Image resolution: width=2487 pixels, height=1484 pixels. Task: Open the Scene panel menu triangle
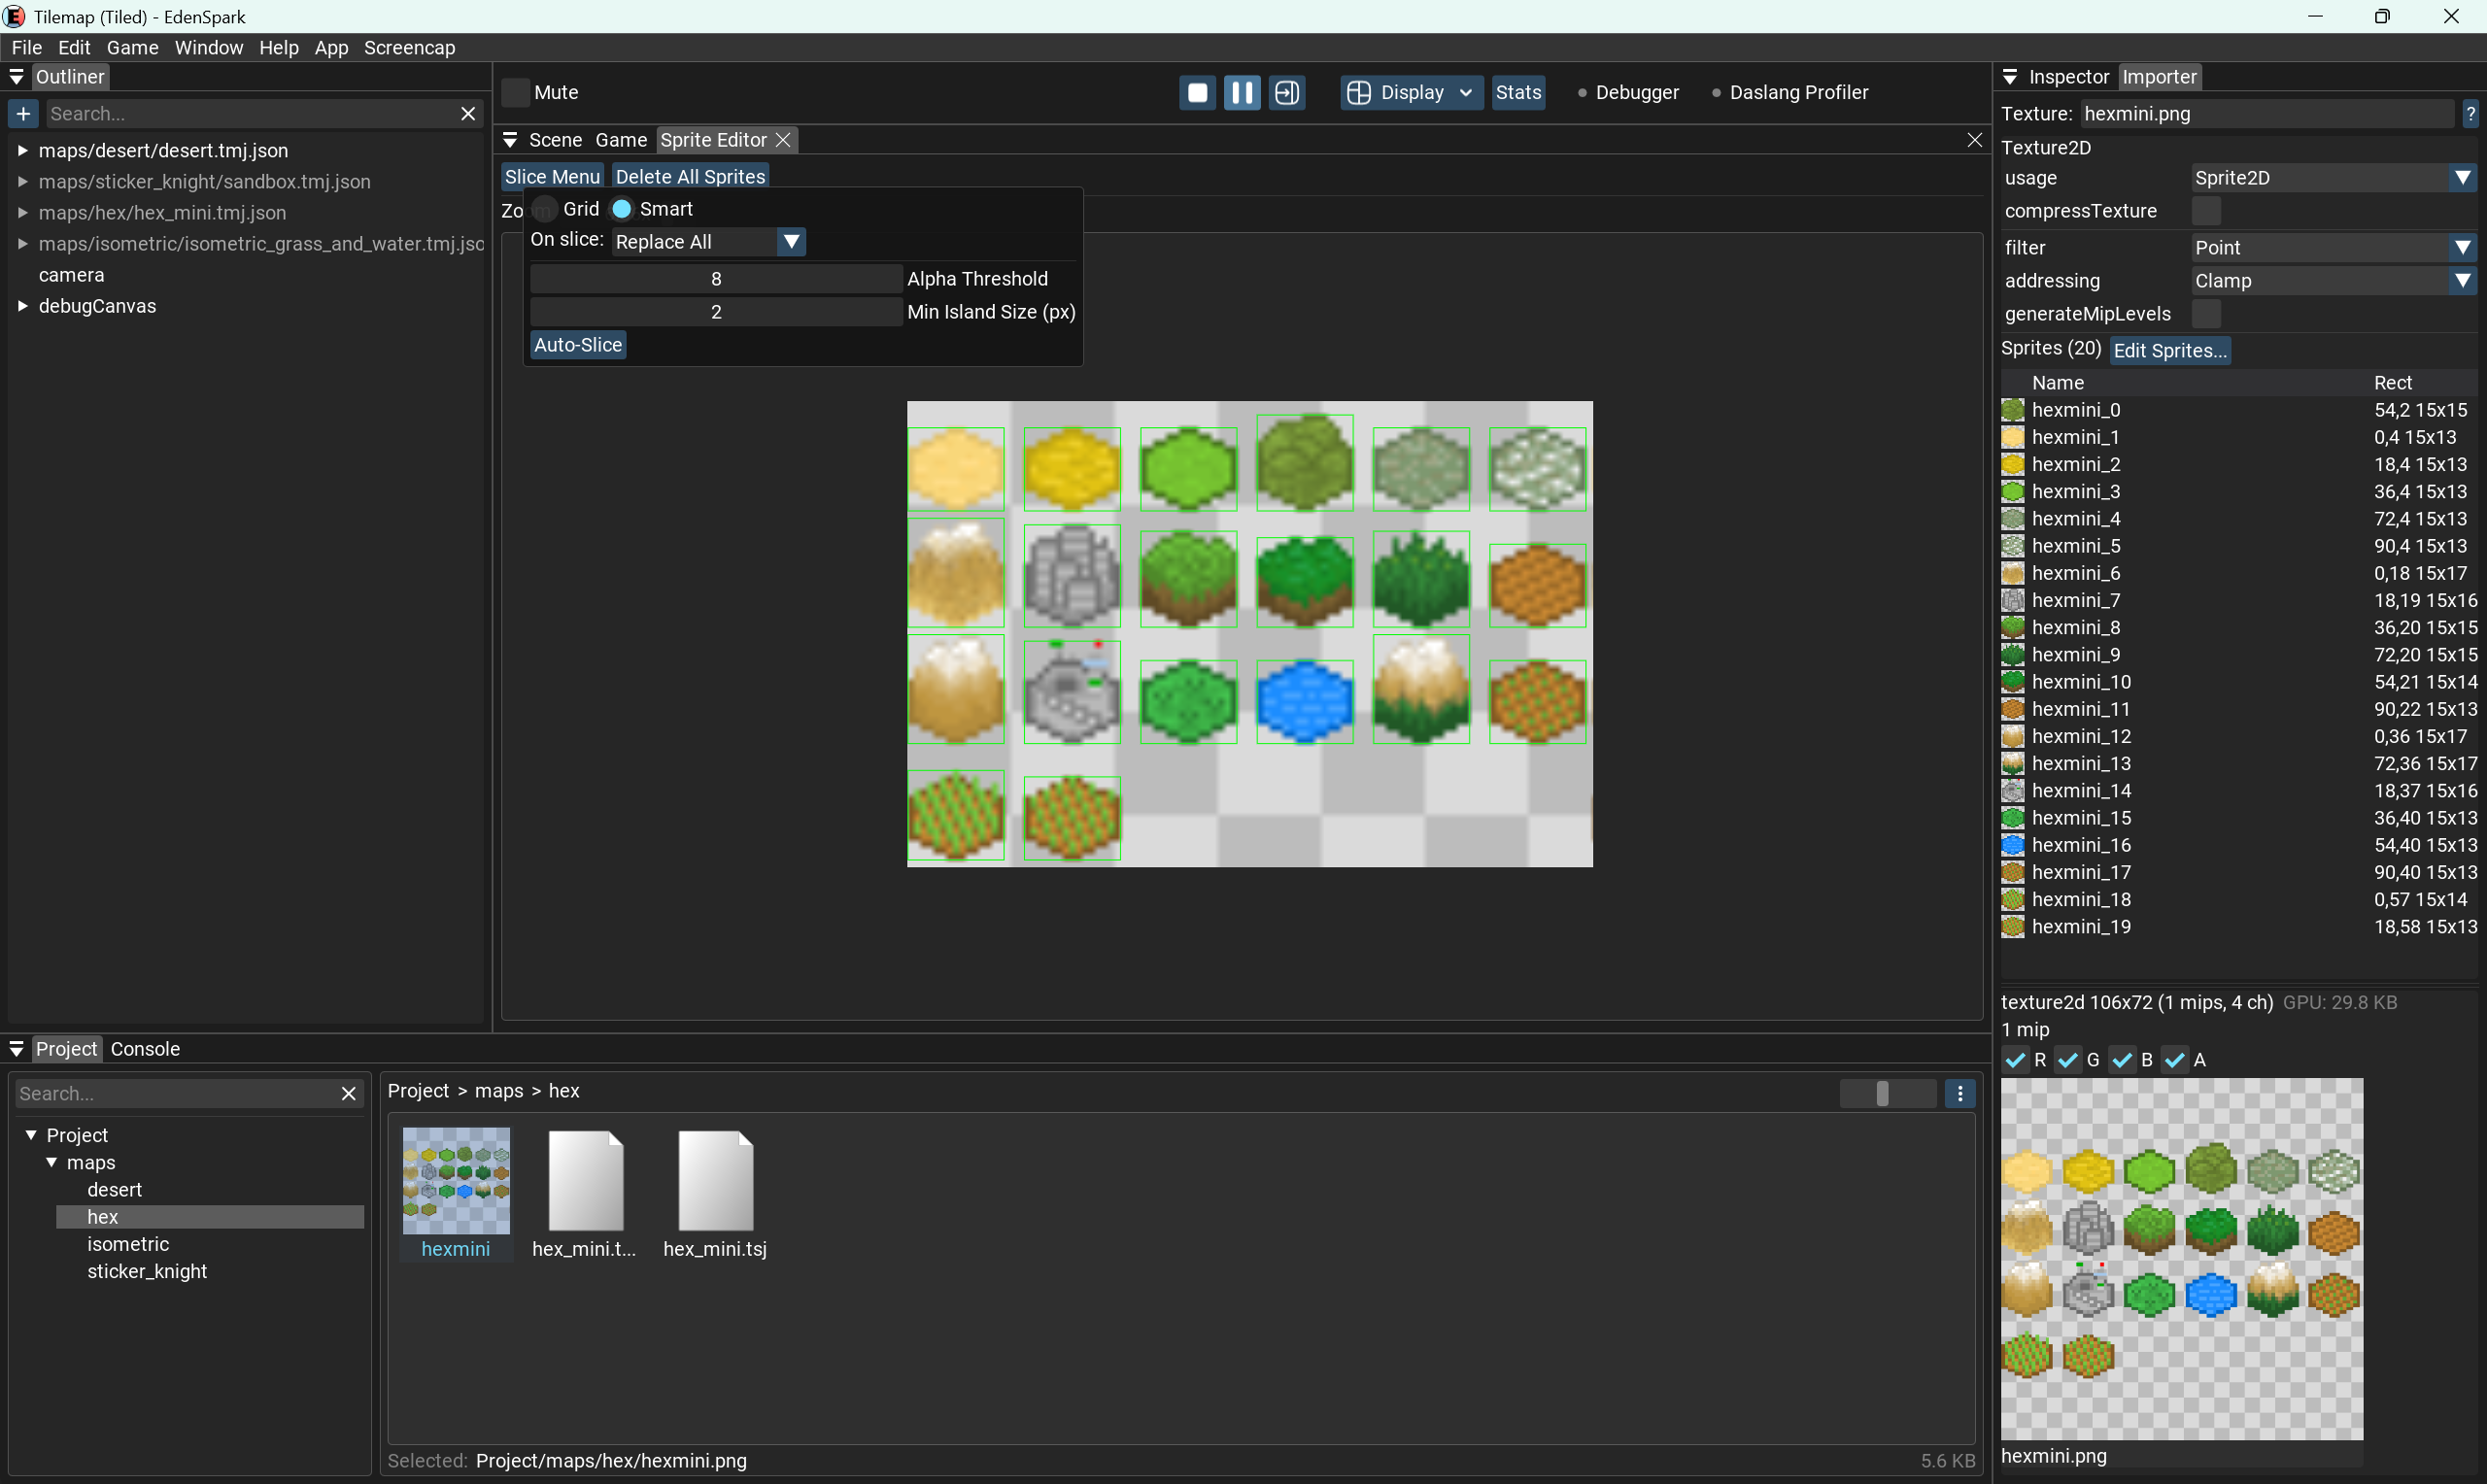510,140
